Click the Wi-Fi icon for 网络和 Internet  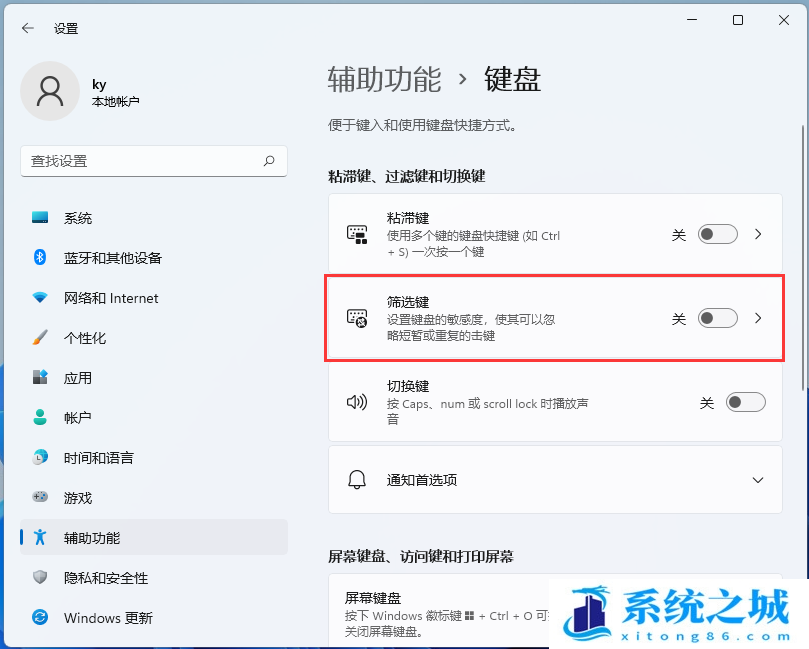click(x=40, y=298)
